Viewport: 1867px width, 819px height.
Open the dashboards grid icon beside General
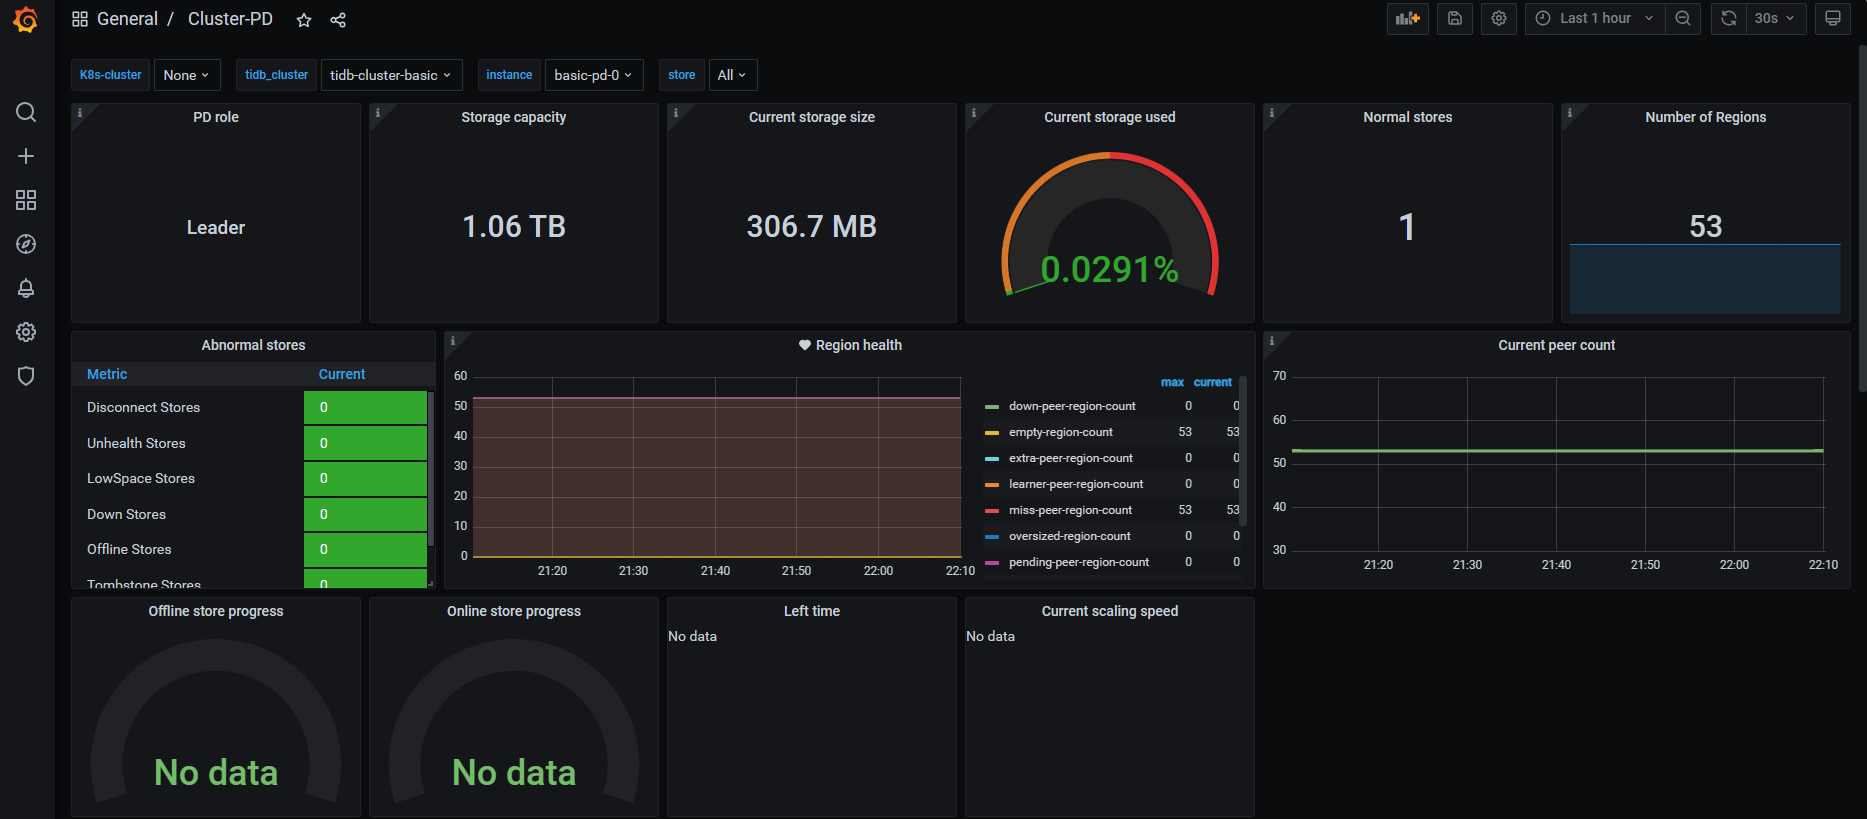coord(80,19)
